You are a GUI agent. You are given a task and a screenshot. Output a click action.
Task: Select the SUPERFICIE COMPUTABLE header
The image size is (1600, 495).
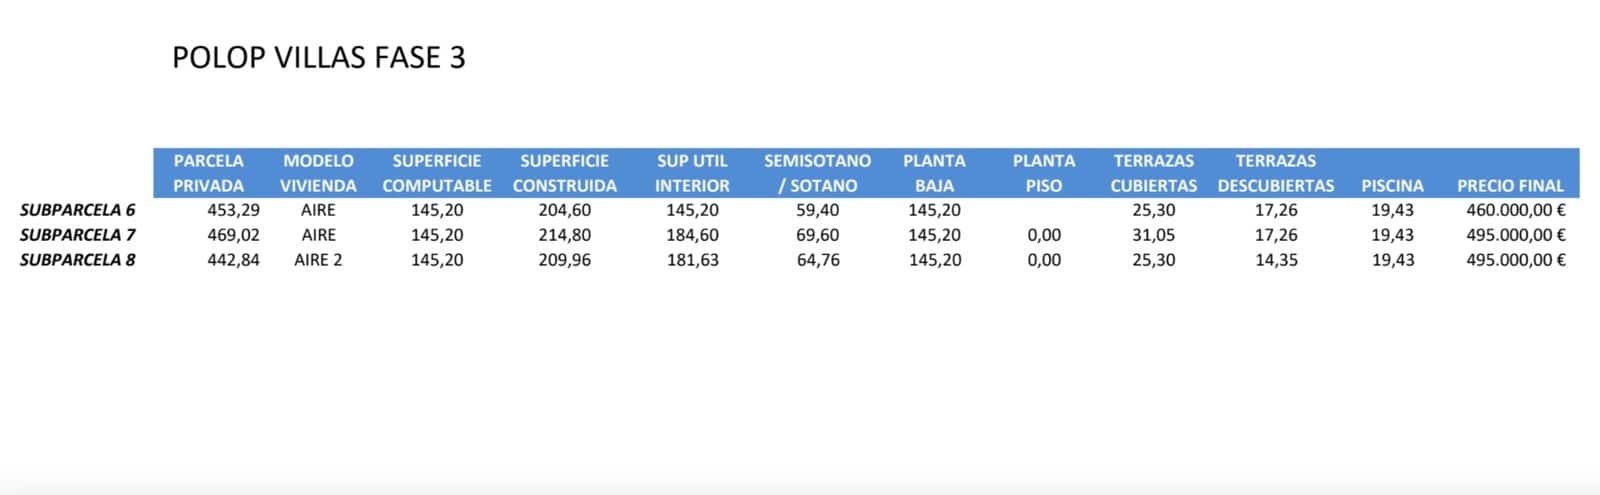coord(437,173)
